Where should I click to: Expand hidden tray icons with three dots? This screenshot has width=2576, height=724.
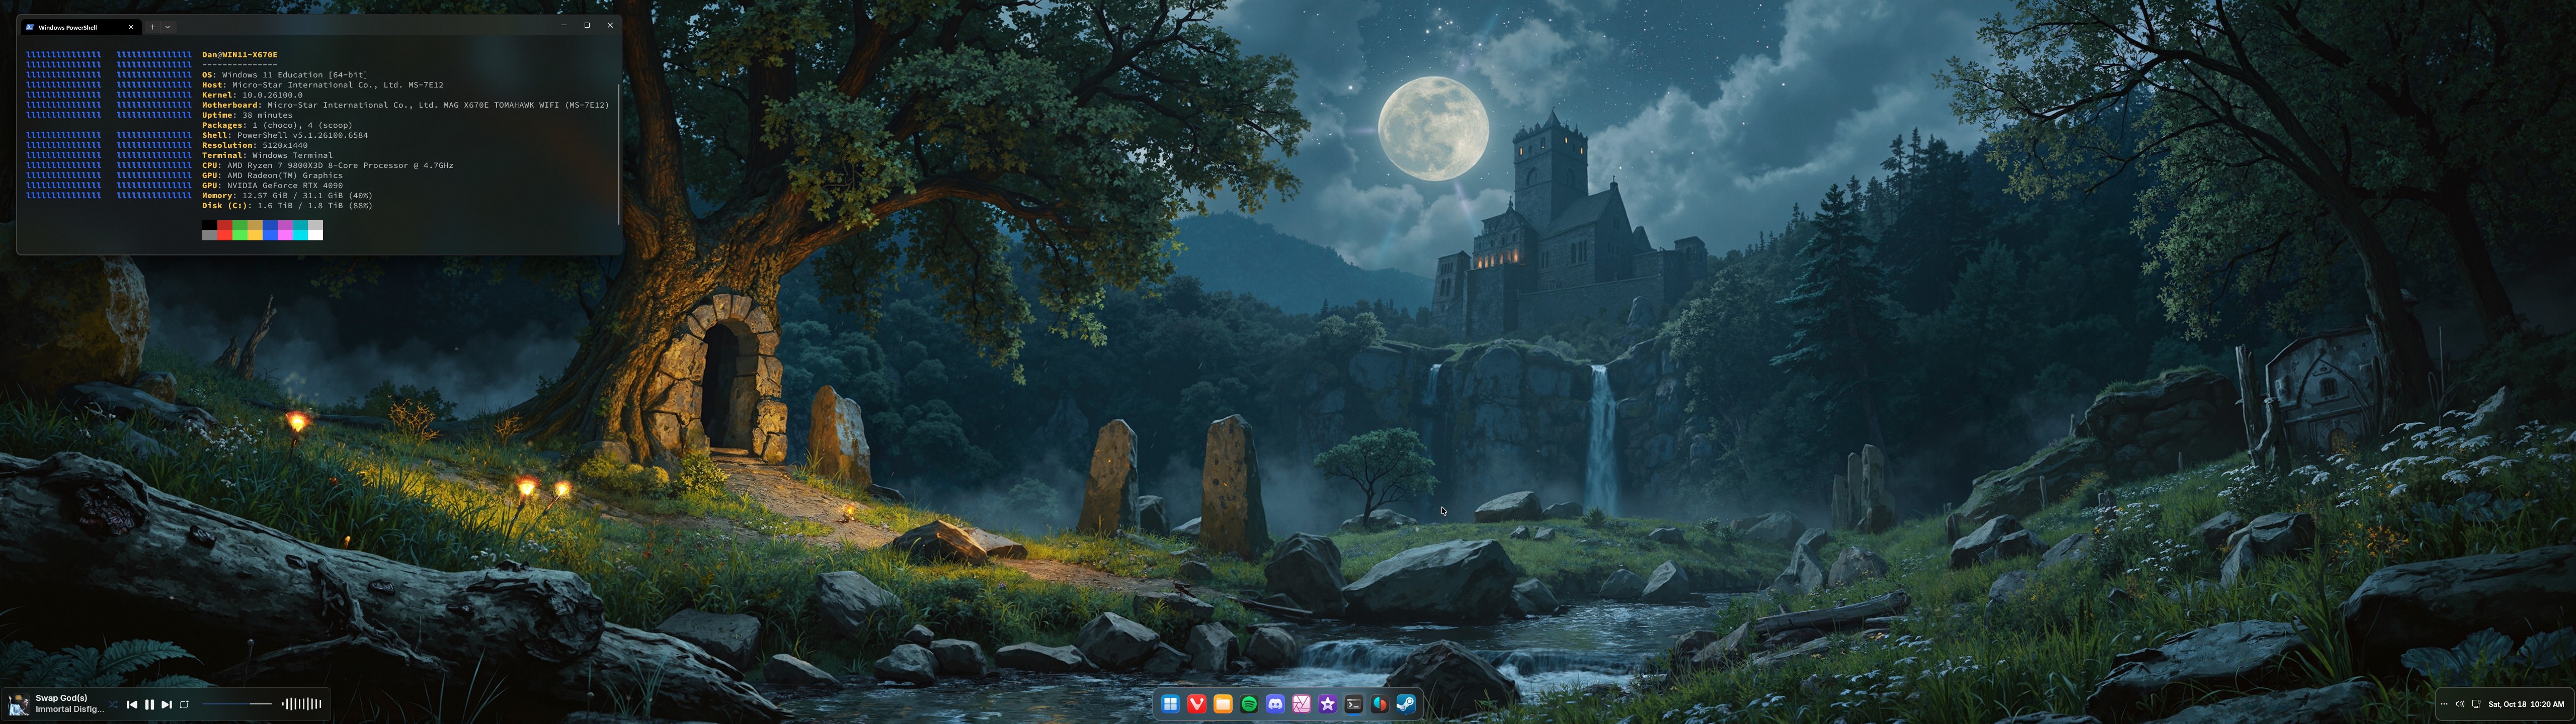tap(2444, 704)
